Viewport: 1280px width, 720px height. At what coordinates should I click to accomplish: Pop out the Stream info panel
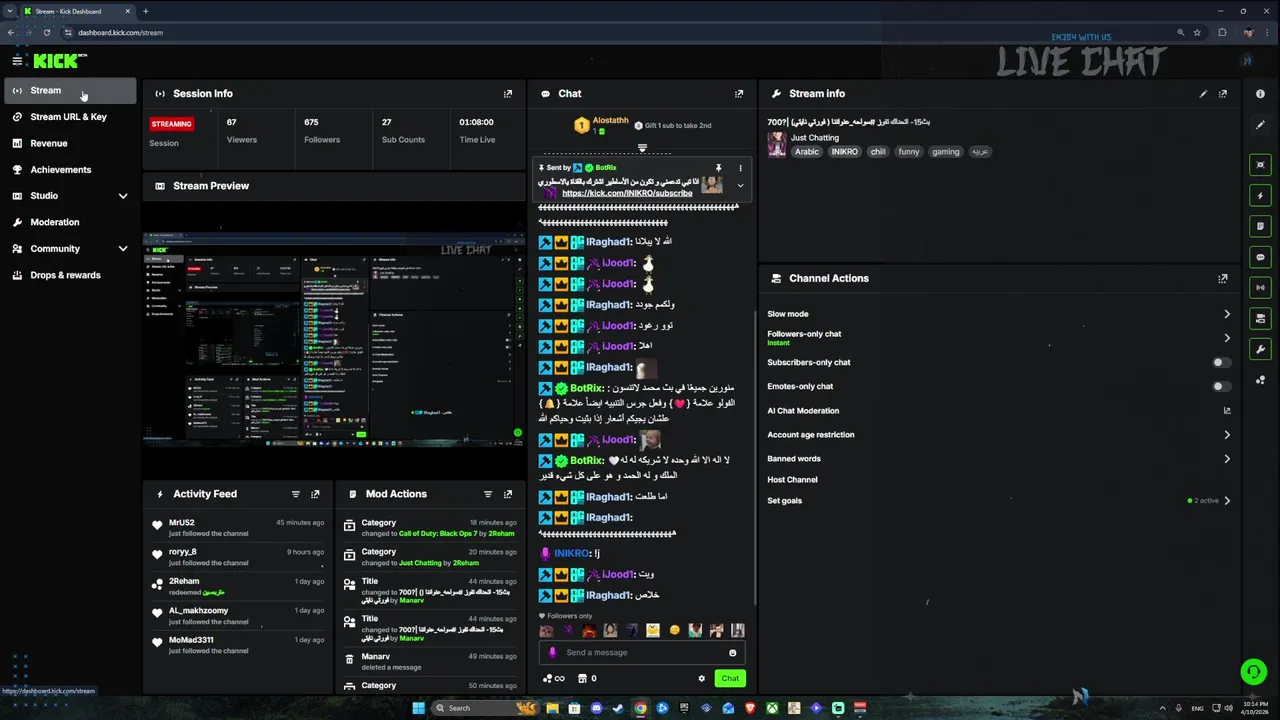click(1223, 94)
